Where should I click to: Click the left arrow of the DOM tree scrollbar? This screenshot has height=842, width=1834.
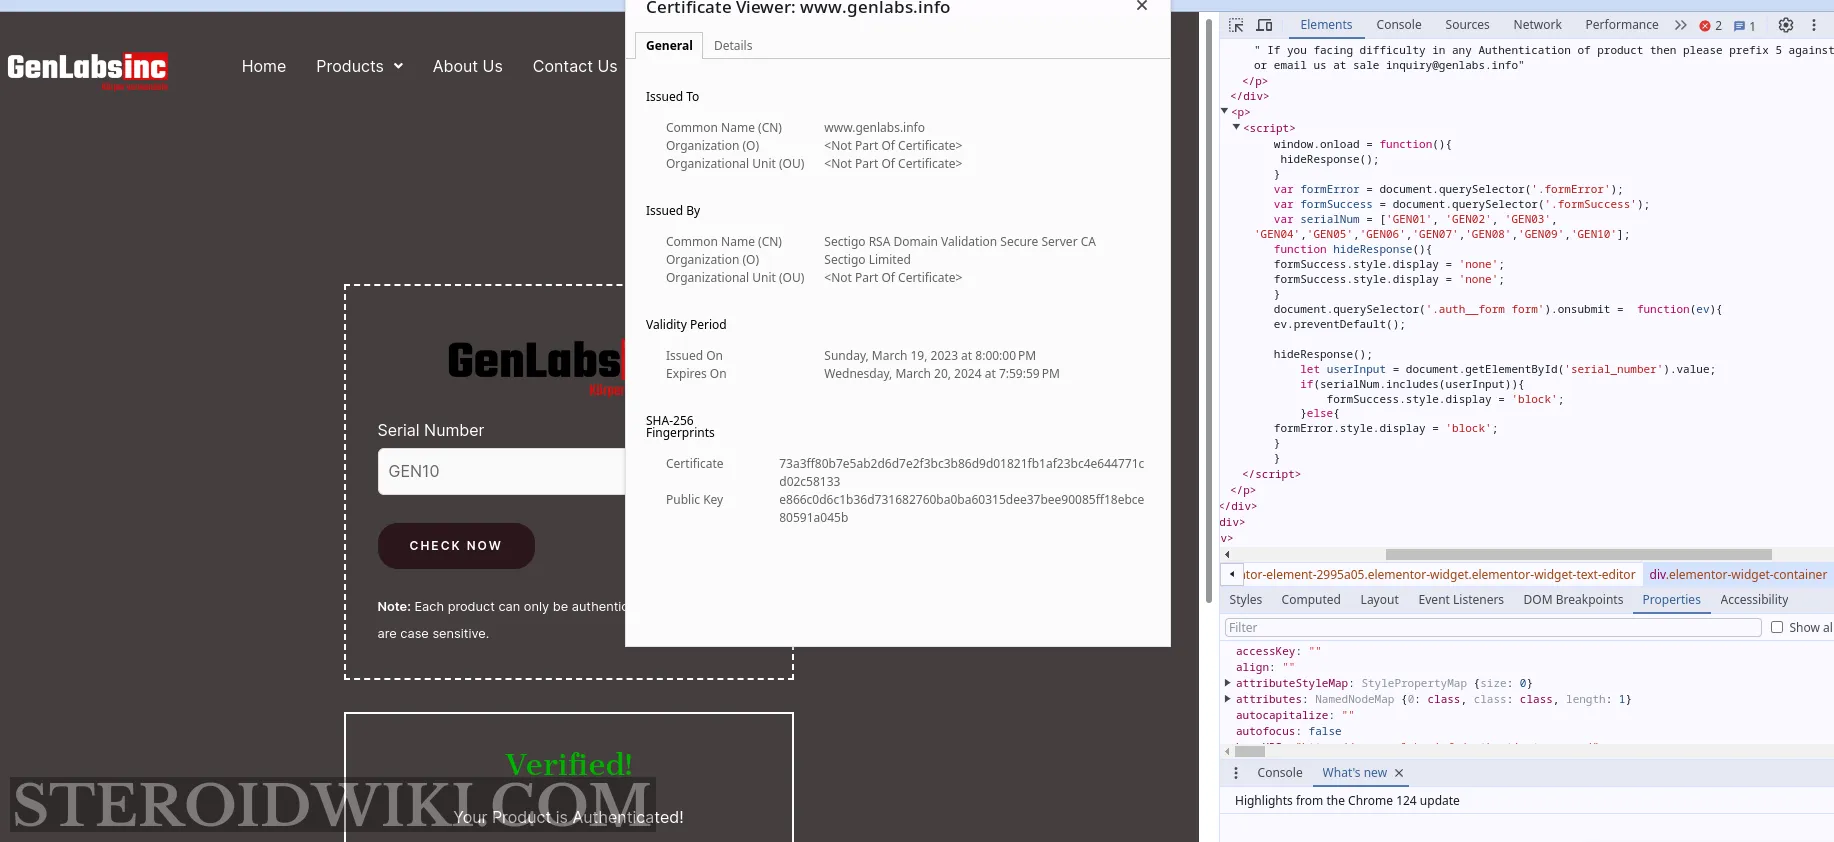coord(1227,554)
